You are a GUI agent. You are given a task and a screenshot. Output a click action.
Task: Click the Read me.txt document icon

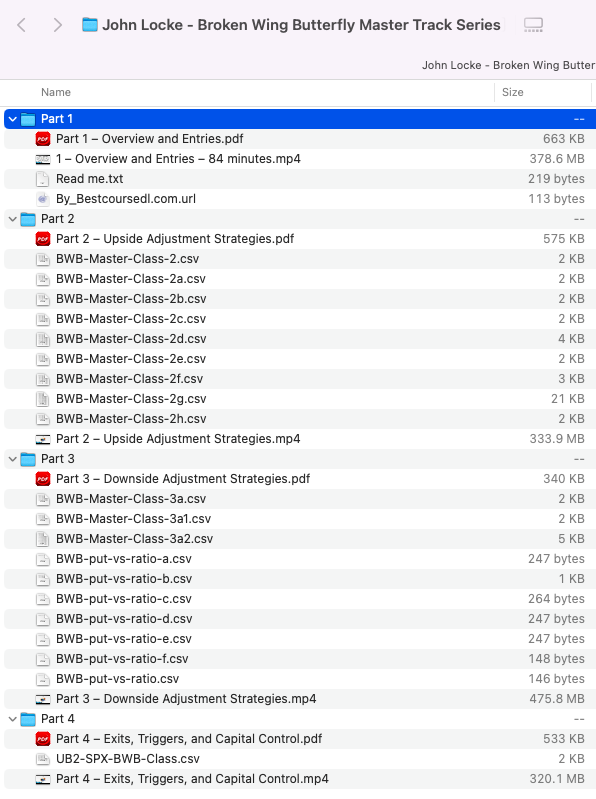click(x=43, y=179)
